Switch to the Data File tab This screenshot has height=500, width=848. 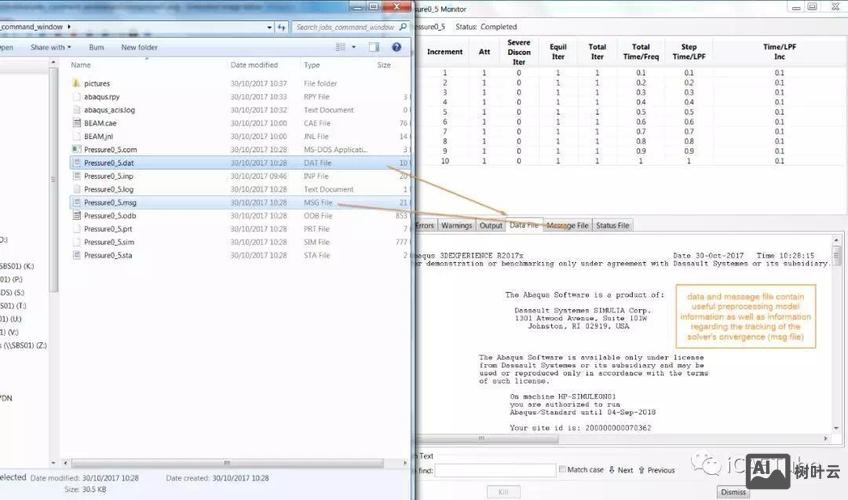pyautogui.click(x=524, y=225)
